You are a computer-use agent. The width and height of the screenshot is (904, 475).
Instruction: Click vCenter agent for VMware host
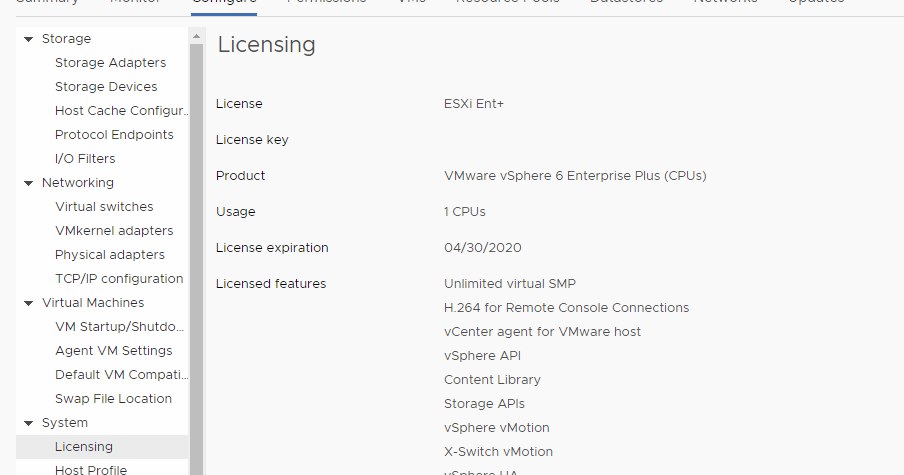[542, 332]
